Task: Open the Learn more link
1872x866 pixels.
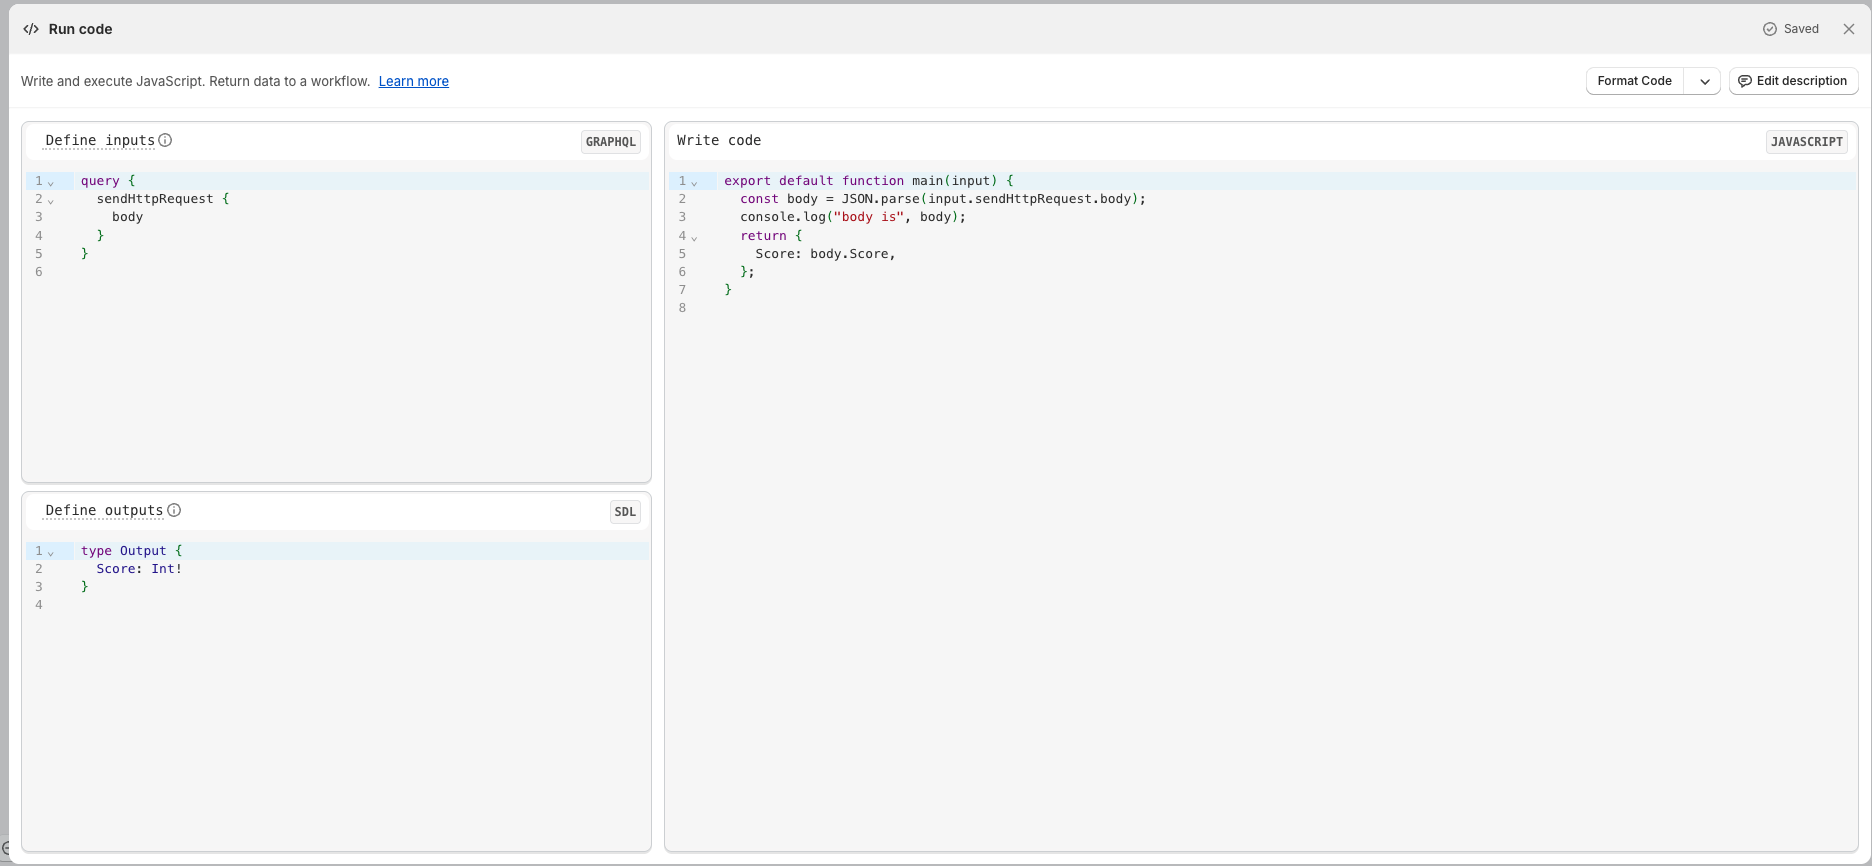Action: point(414,81)
